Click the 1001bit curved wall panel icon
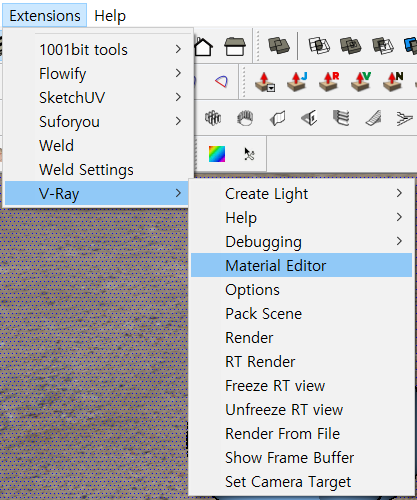The width and height of the screenshot is (417, 500). coord(277,118)
